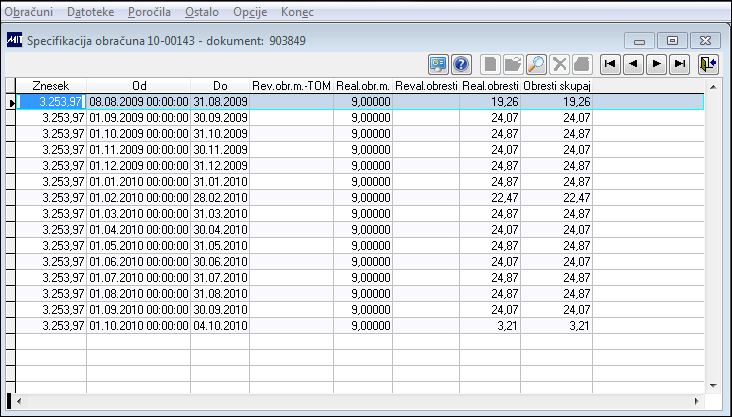Open the Obračuni menu
The height and width of the screenshot is (417, 732).
point(29,12)
